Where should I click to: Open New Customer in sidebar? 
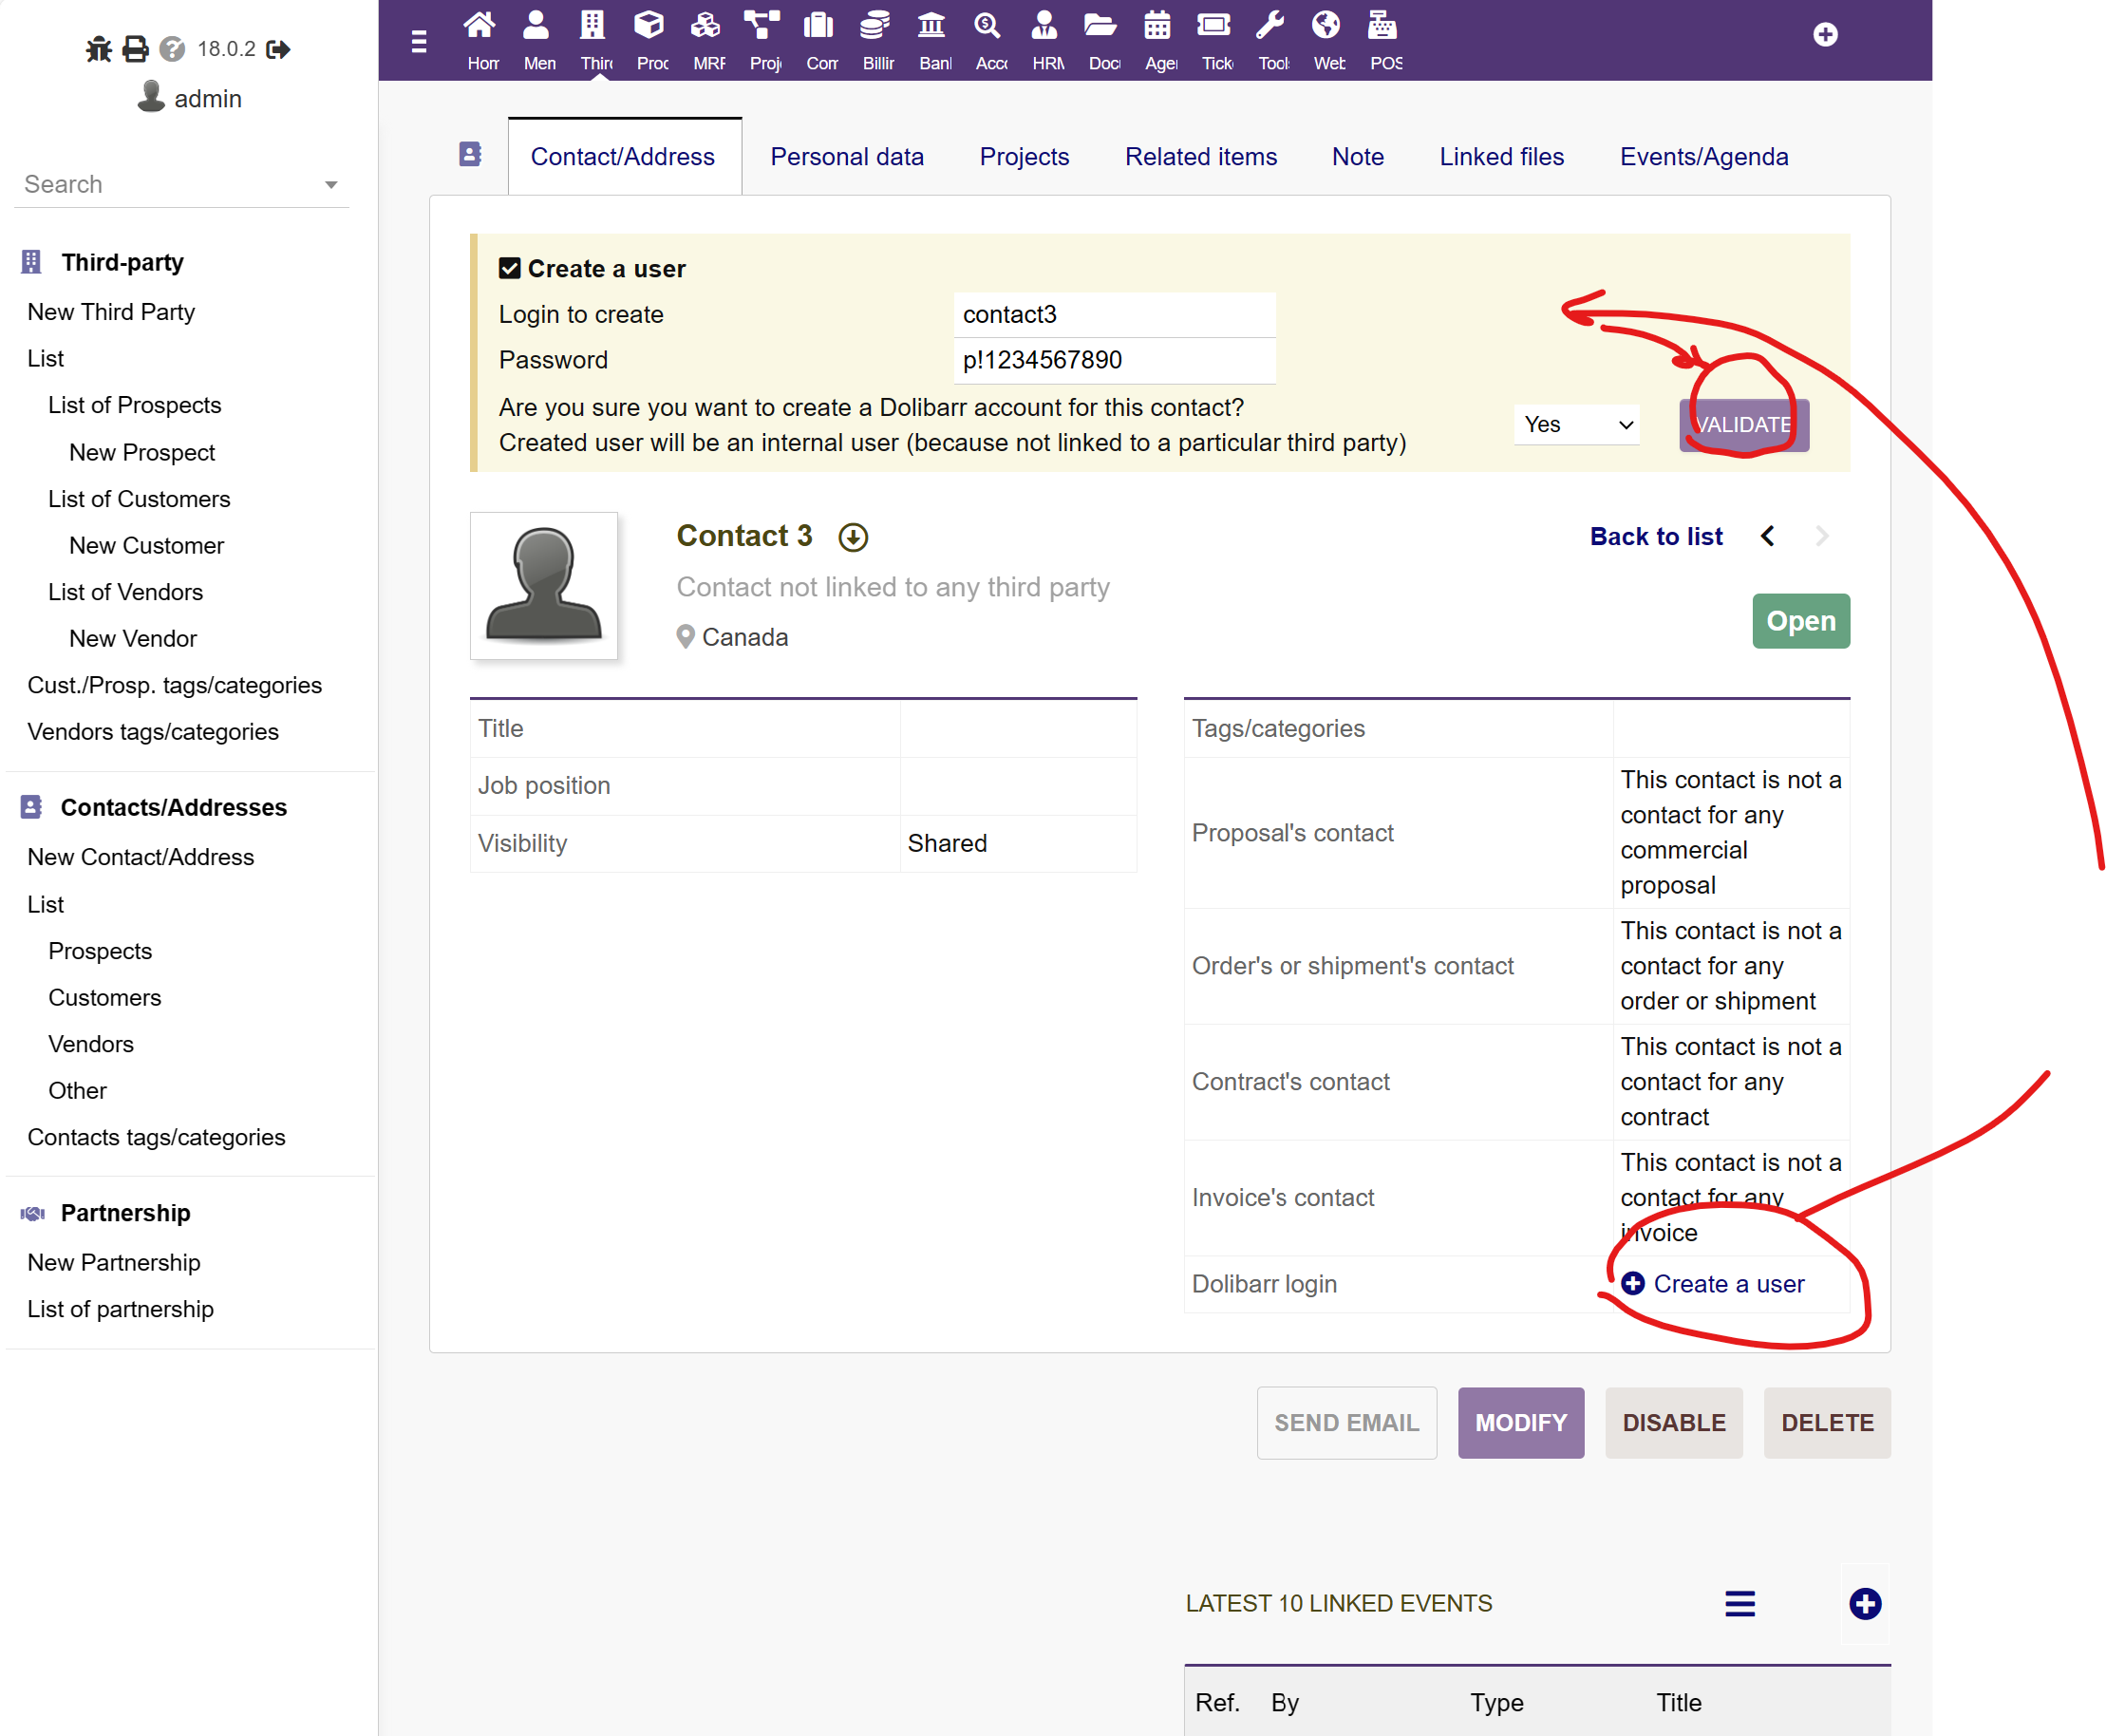(147, 546)
